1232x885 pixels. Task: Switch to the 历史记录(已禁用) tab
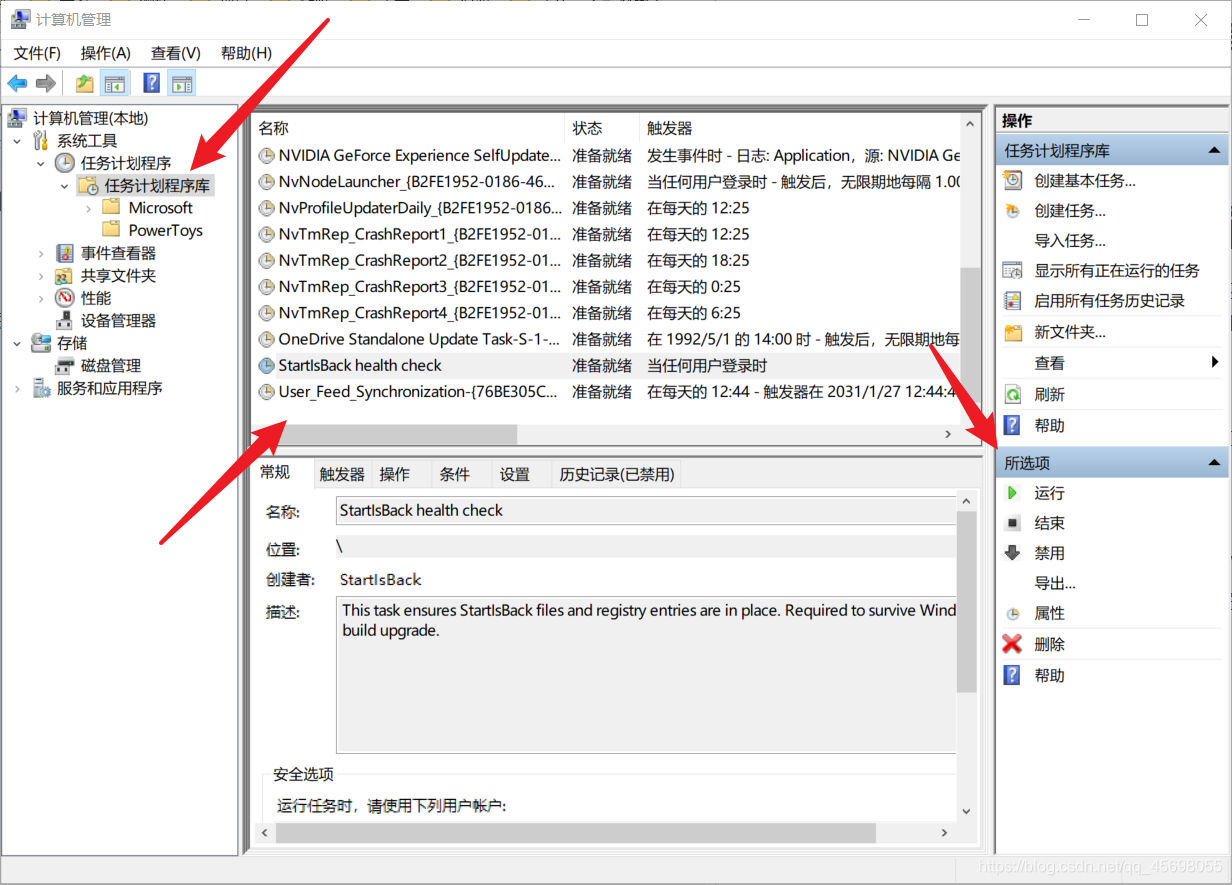coord(617,474)
